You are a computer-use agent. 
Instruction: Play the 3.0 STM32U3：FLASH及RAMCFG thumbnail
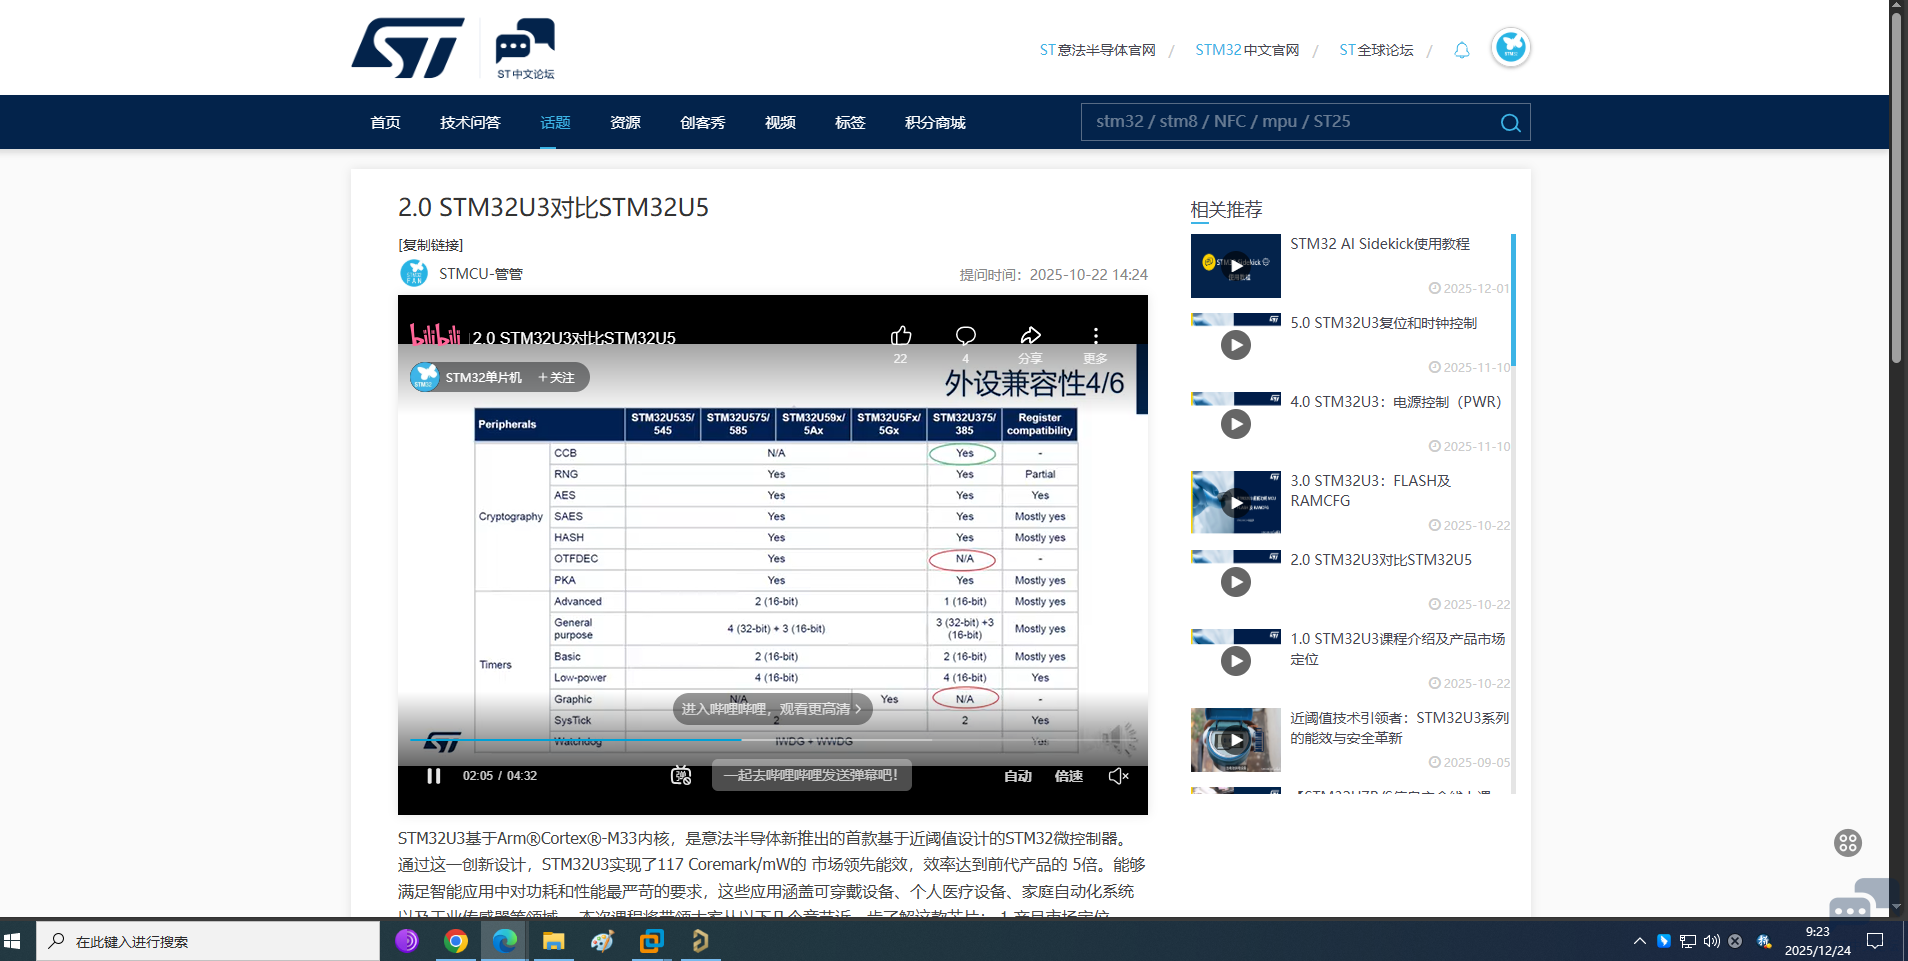tap(1235, 502)
